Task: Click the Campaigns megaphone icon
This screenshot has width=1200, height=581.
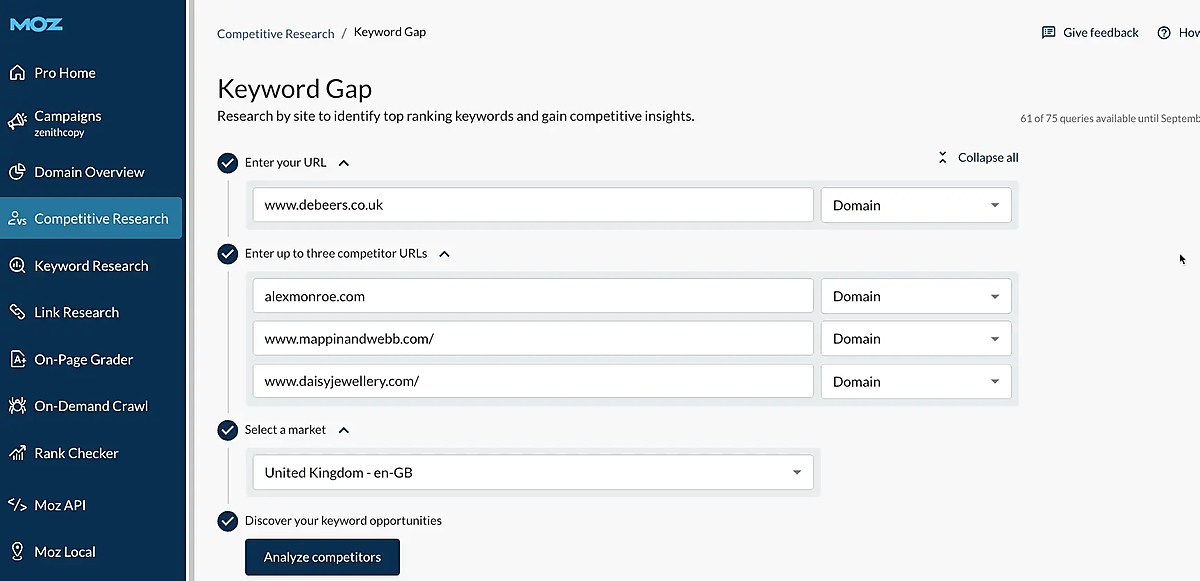Action: point(17,121)
